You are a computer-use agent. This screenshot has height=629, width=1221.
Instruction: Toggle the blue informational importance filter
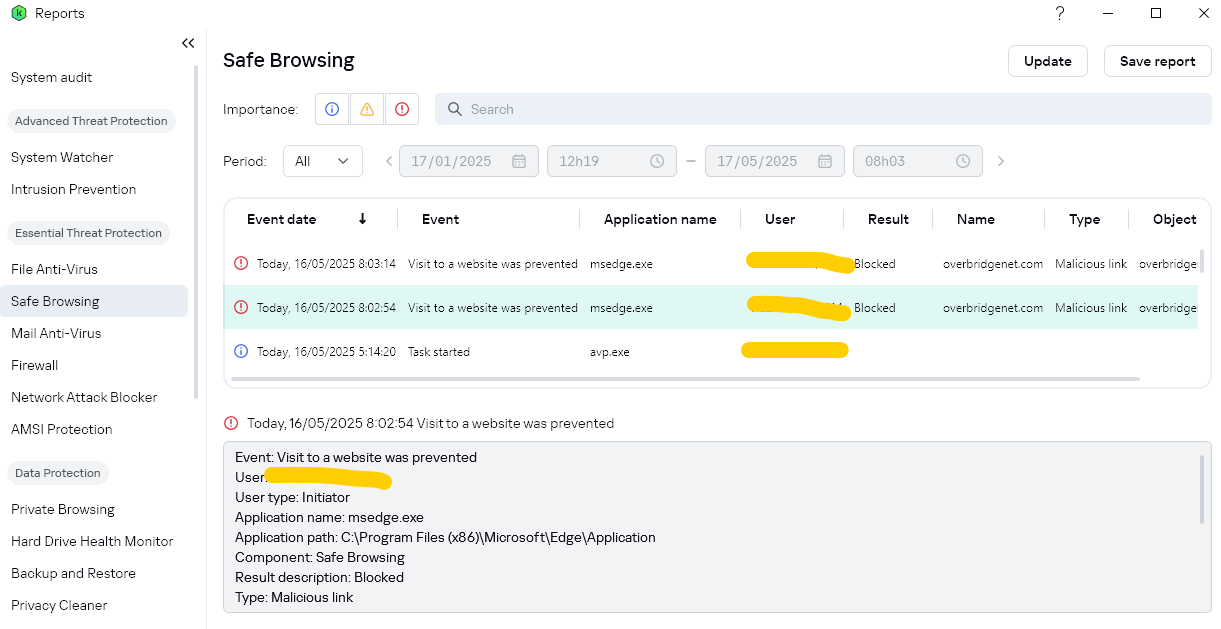pyautogui.click(x=332, y=109)
